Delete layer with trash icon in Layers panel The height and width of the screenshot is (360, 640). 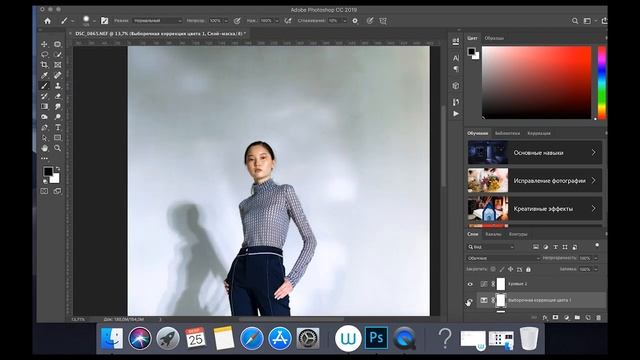tap(598, 318)
